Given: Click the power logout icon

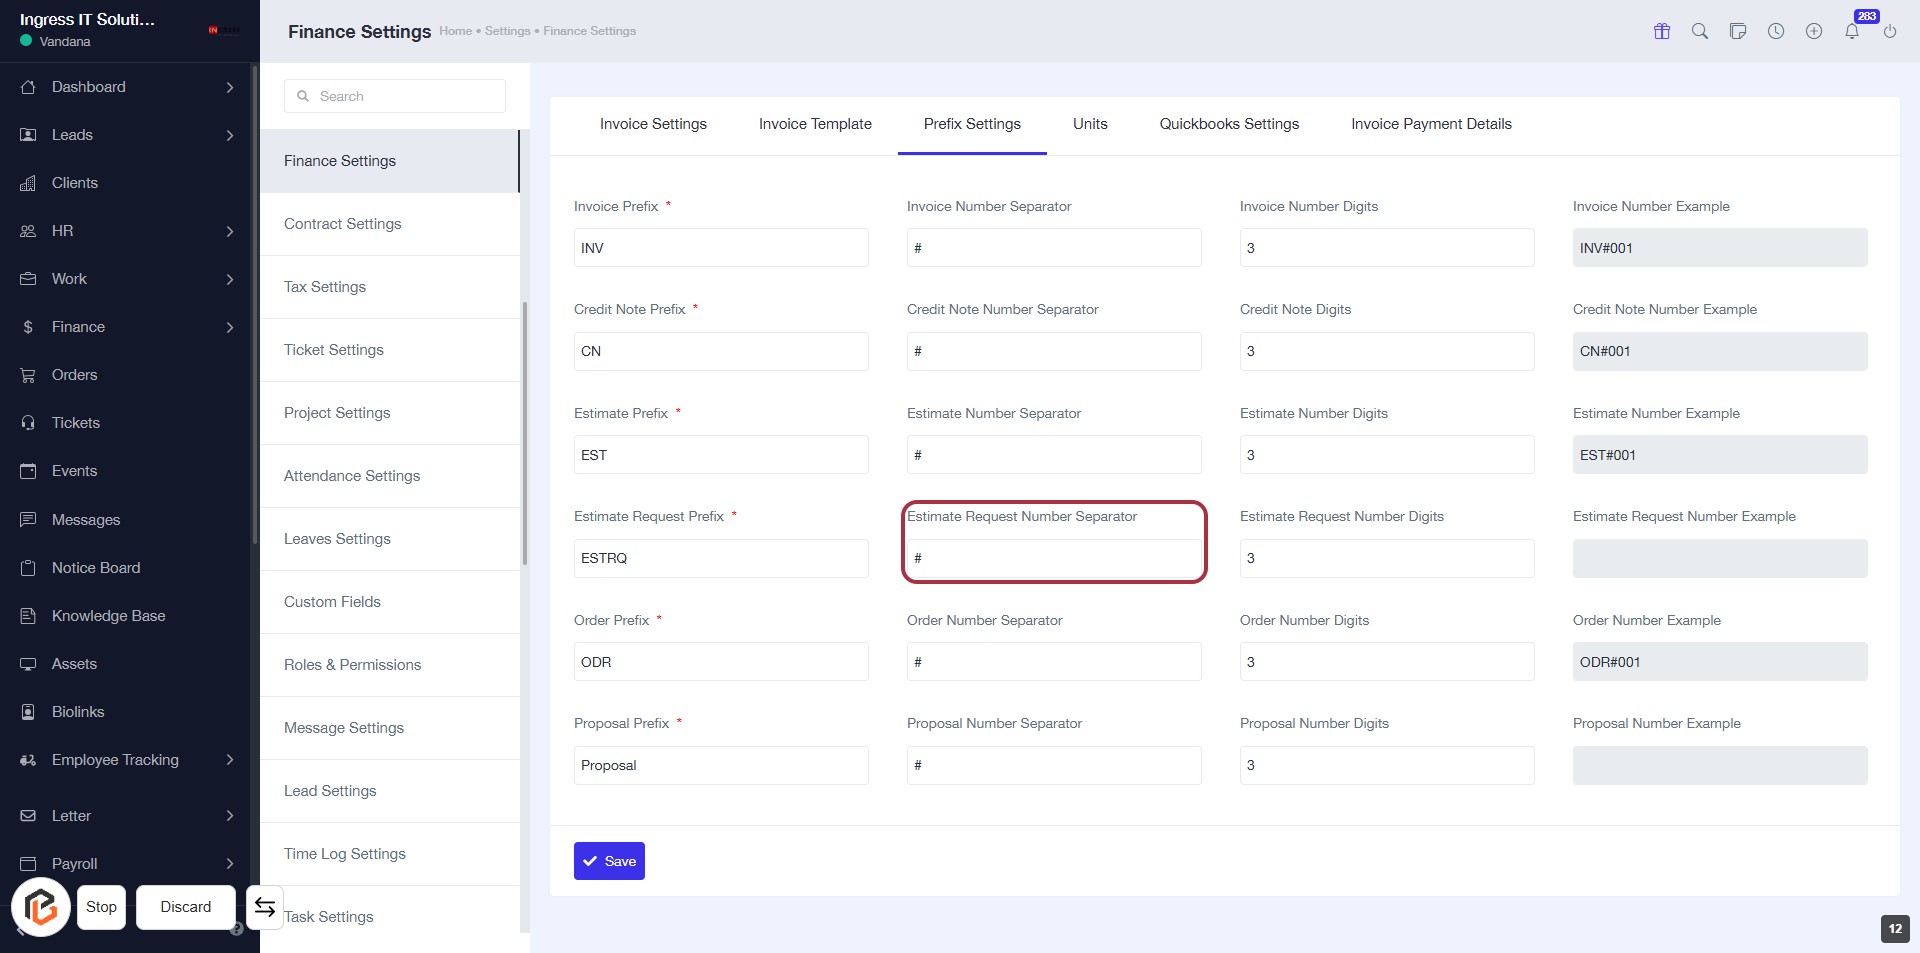Looking at the screenshot, I should point(1890,31).
